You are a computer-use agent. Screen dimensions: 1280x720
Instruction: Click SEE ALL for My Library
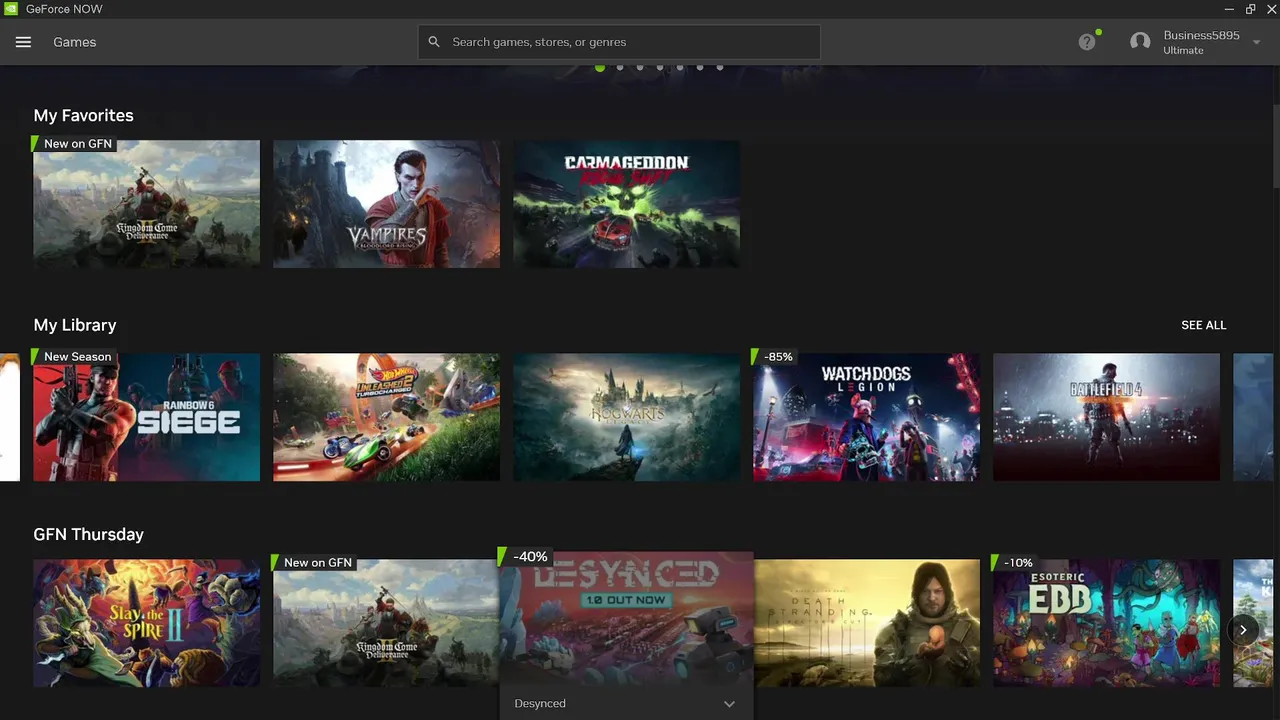(1203, 325)
